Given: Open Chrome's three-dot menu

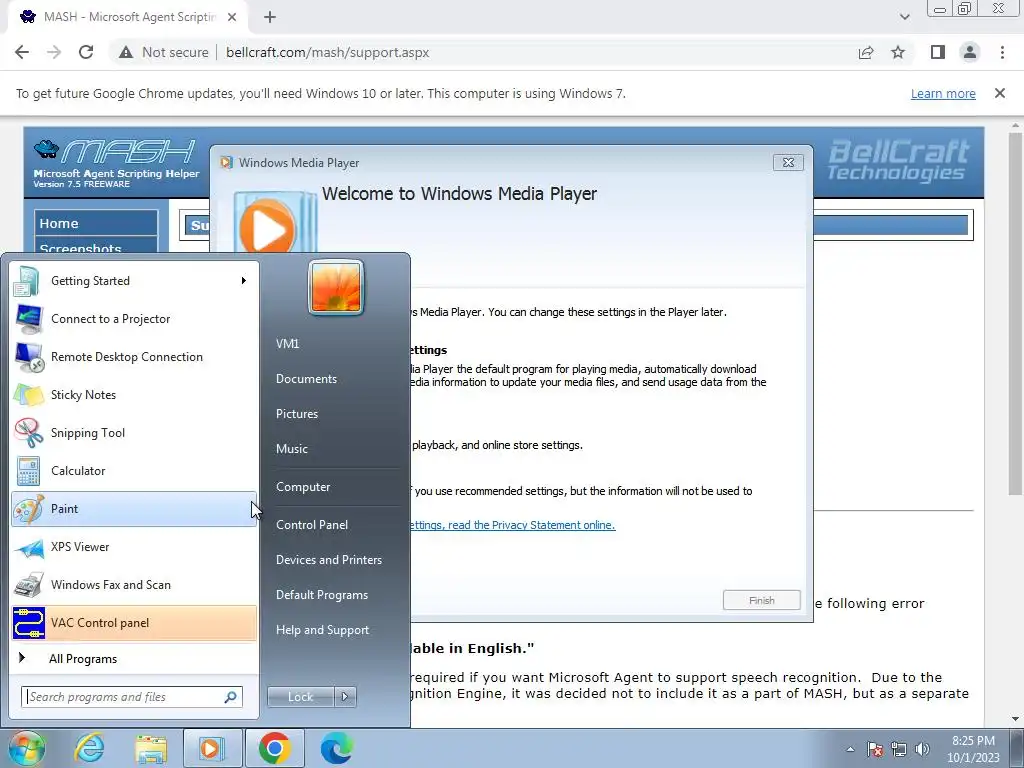Looking at the screenshot, I should pyautogui.click(x=1002, y=52).
